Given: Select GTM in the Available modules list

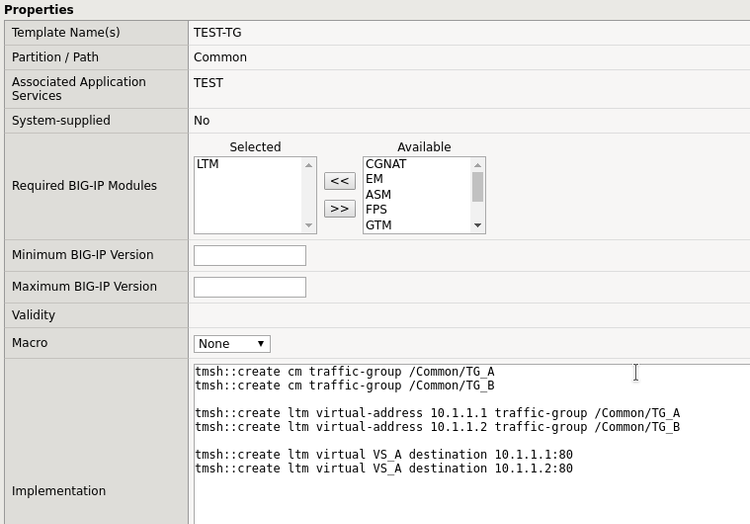Looking at the screenshot, I should 379,226.
